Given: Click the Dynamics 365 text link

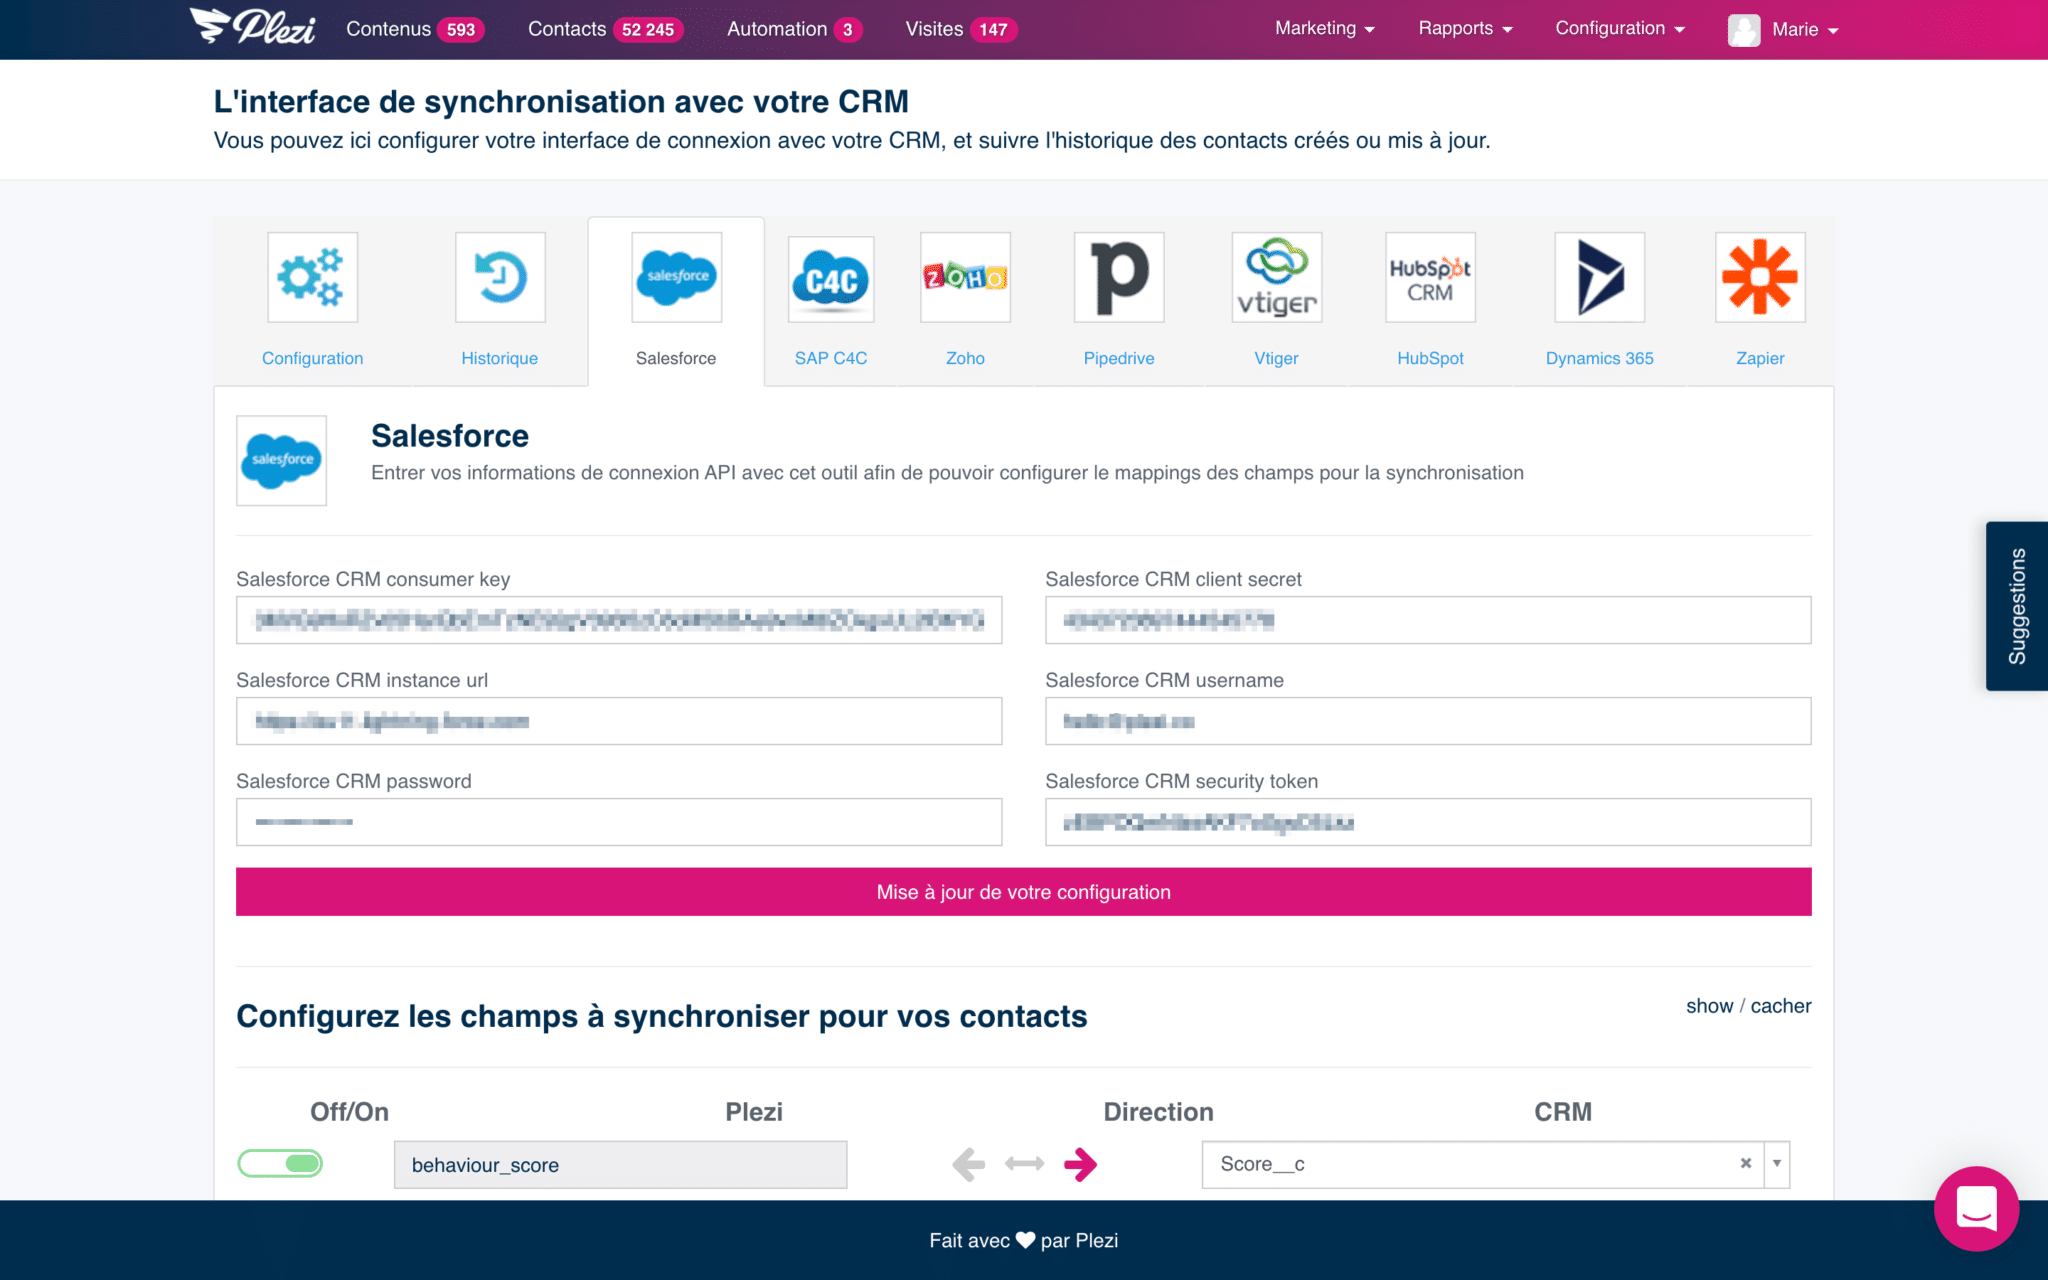Looking at the screenshot, I should [x=1599, y=358].
